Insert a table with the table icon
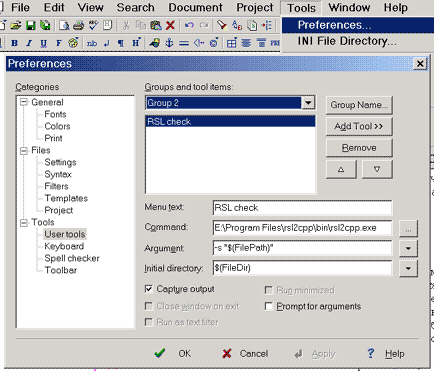 (232, 43)
